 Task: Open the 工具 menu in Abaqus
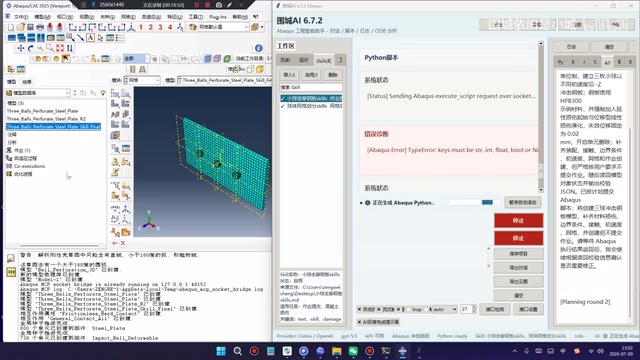click(x=196, y=17)
